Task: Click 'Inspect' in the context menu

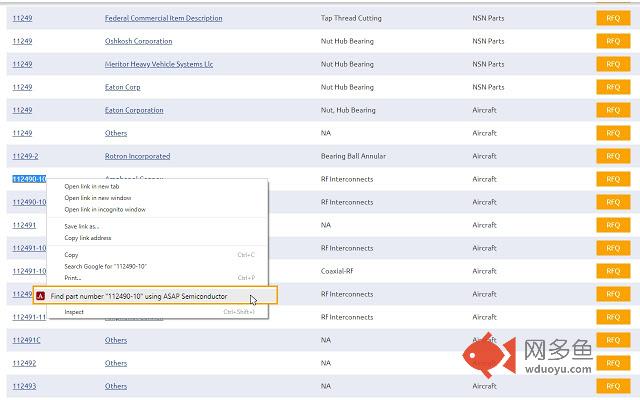Action: (74, 312)
